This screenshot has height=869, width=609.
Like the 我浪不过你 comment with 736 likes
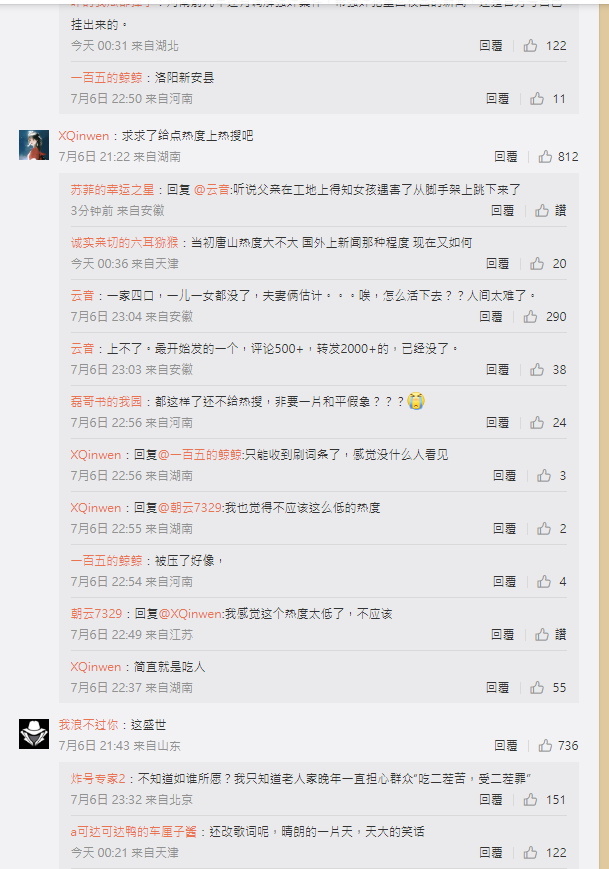558,746
